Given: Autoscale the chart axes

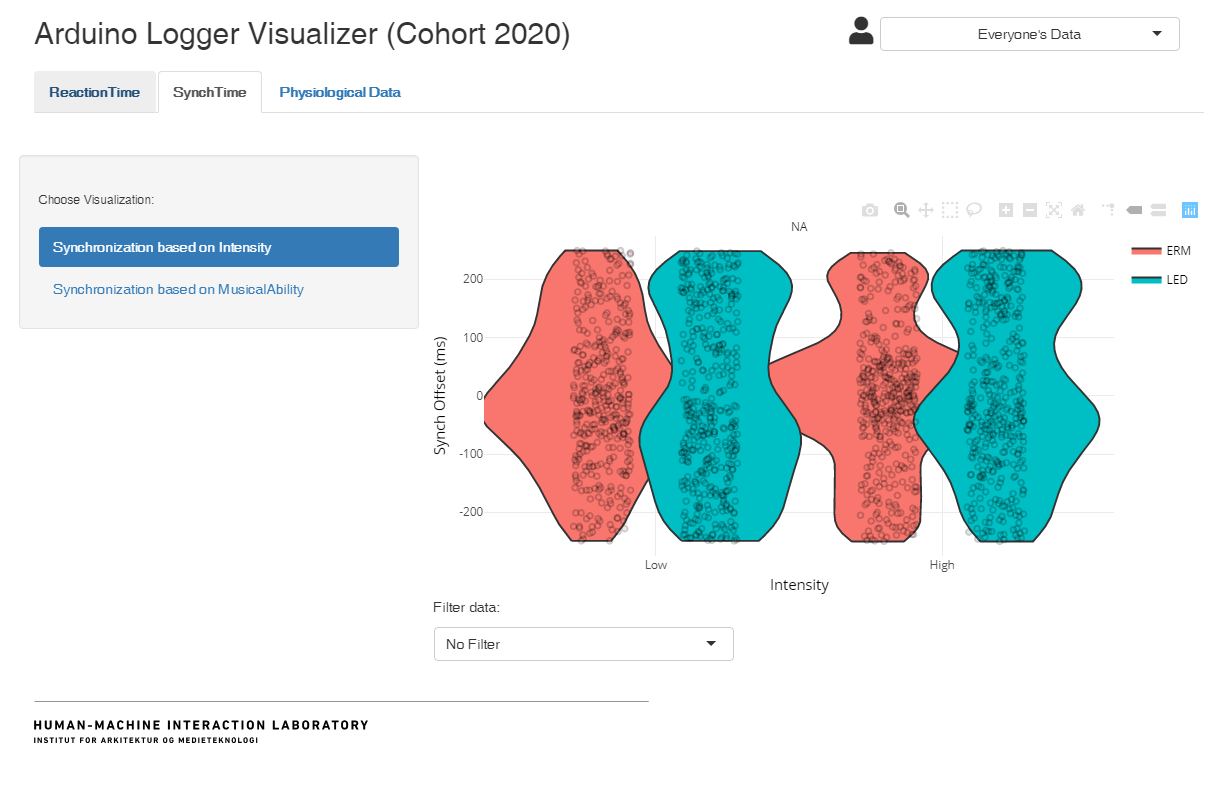Looking at the screenshot, I should pyautogui.click(x=1053, y=210).
